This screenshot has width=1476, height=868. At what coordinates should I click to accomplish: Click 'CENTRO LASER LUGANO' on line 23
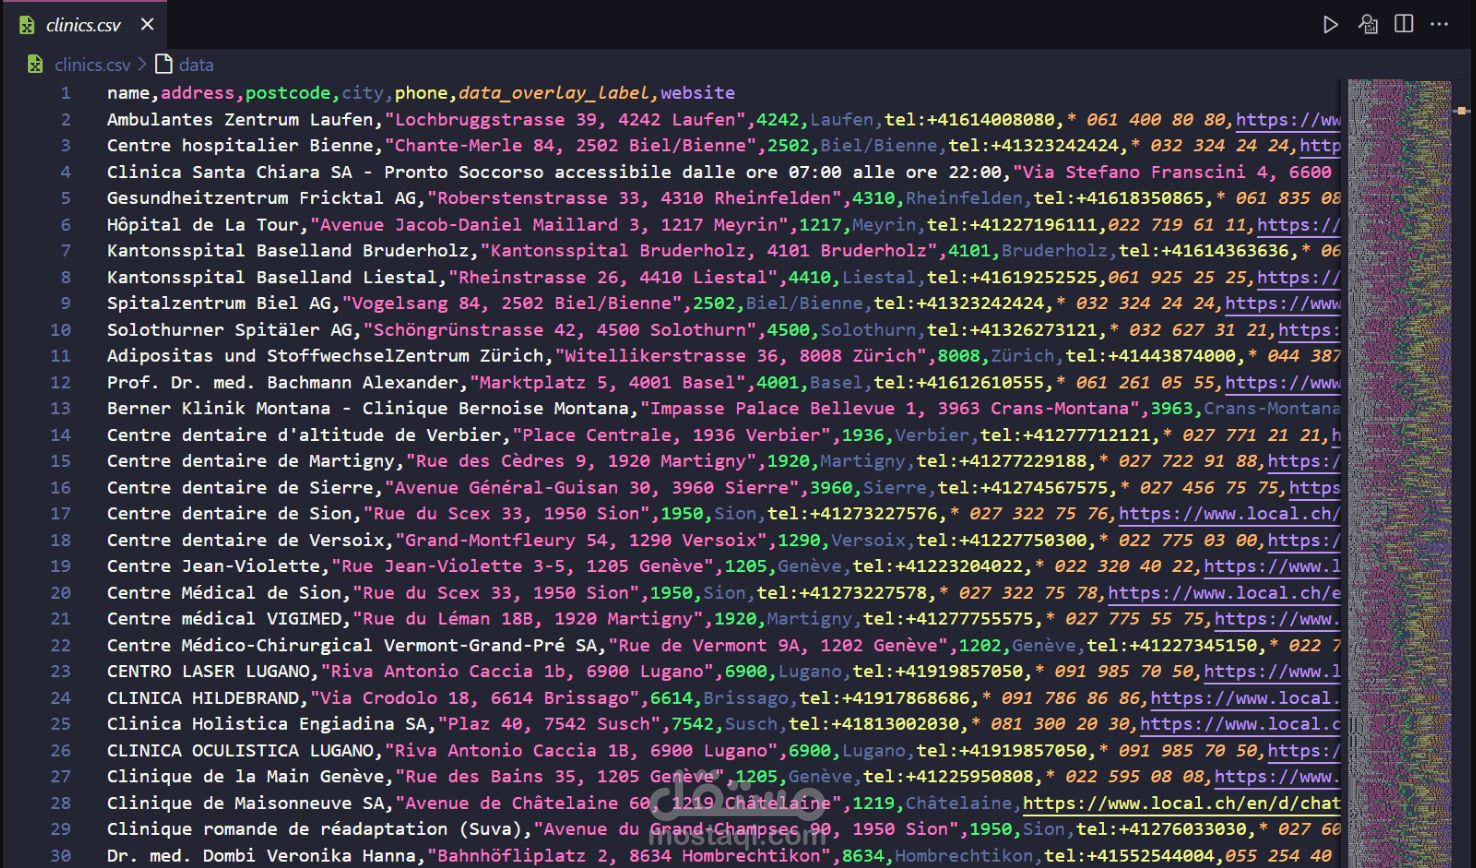click(208, 672)
